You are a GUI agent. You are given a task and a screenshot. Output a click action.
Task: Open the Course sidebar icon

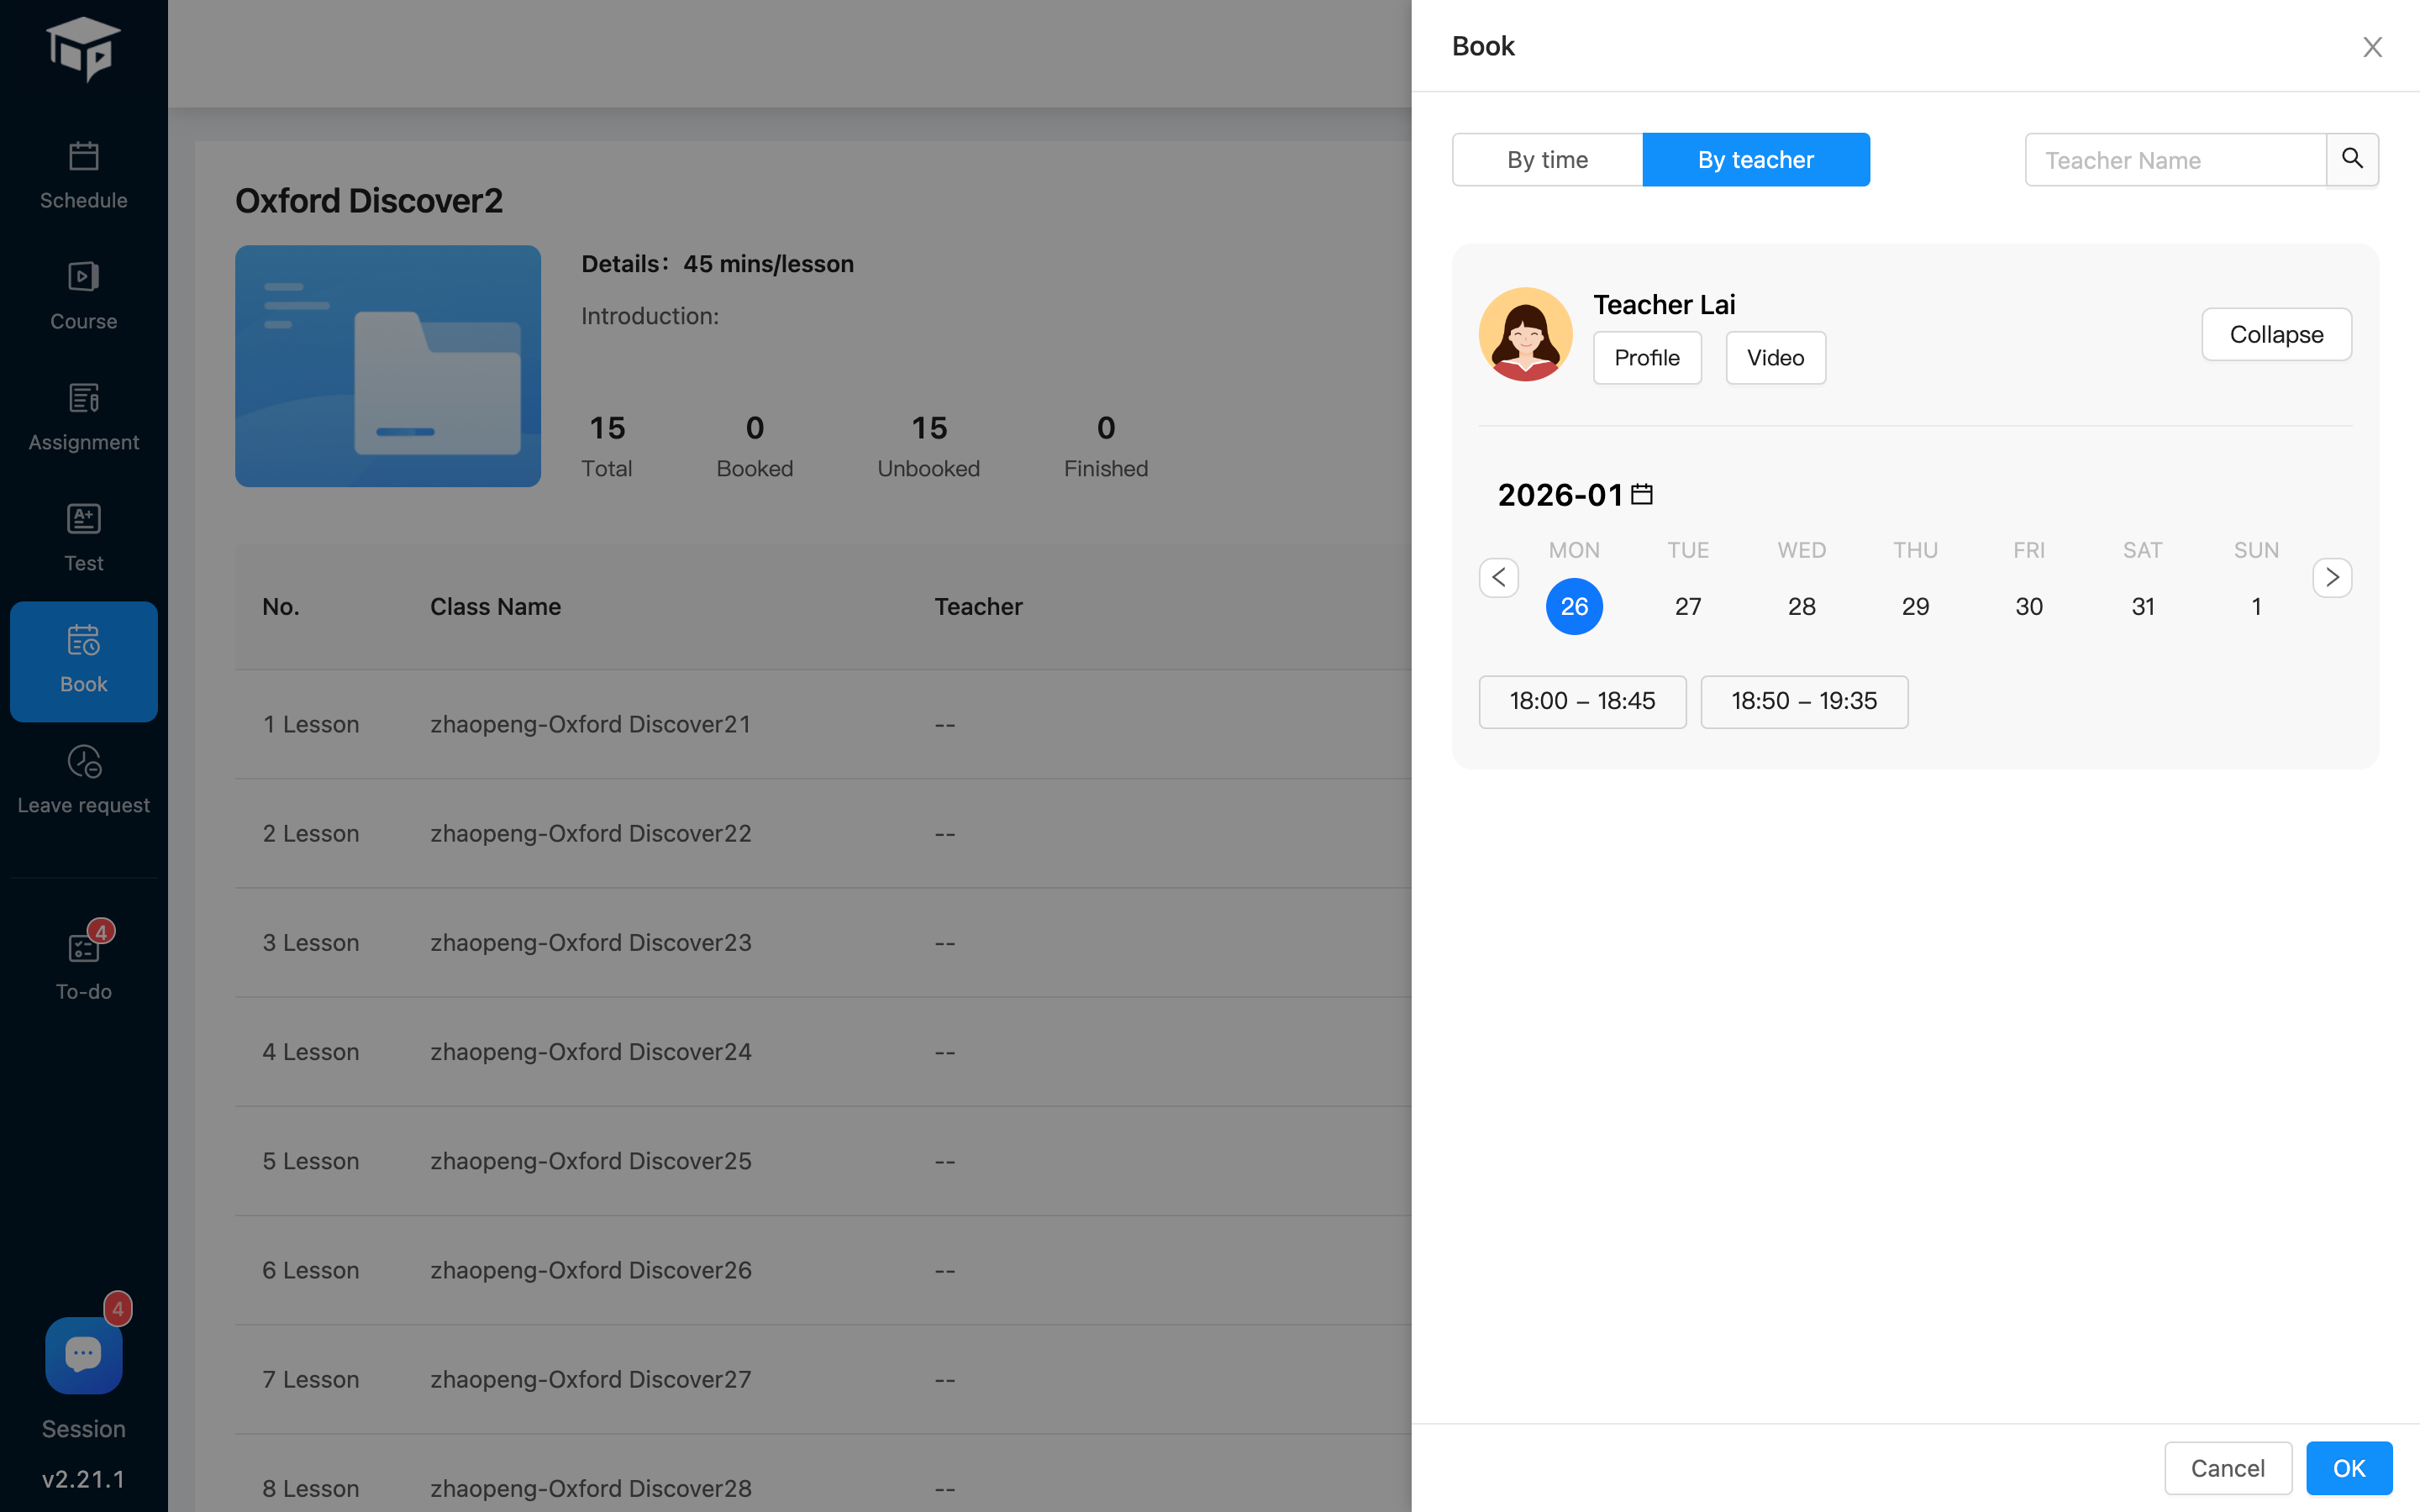click(83, 277)
